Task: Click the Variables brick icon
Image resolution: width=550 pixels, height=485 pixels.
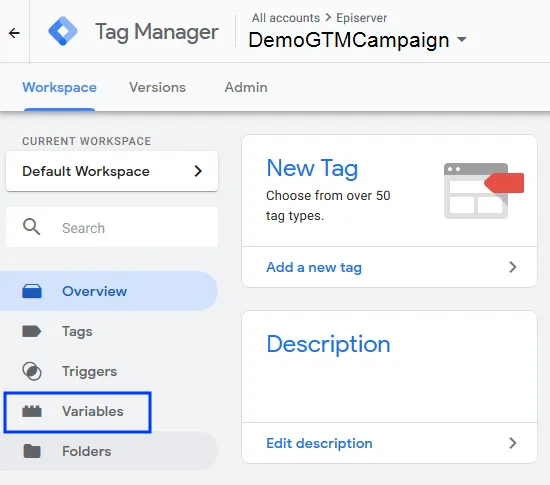Action: (32, 411)
